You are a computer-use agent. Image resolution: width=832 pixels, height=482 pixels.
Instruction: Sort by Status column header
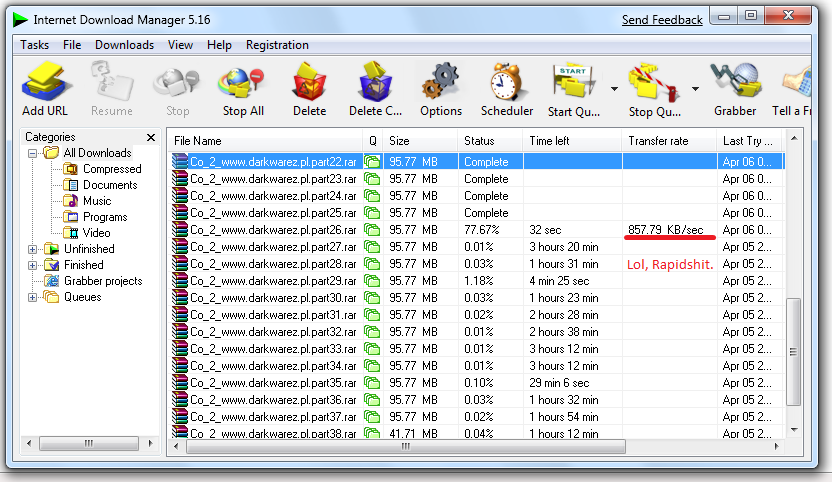tap(490, 141)
